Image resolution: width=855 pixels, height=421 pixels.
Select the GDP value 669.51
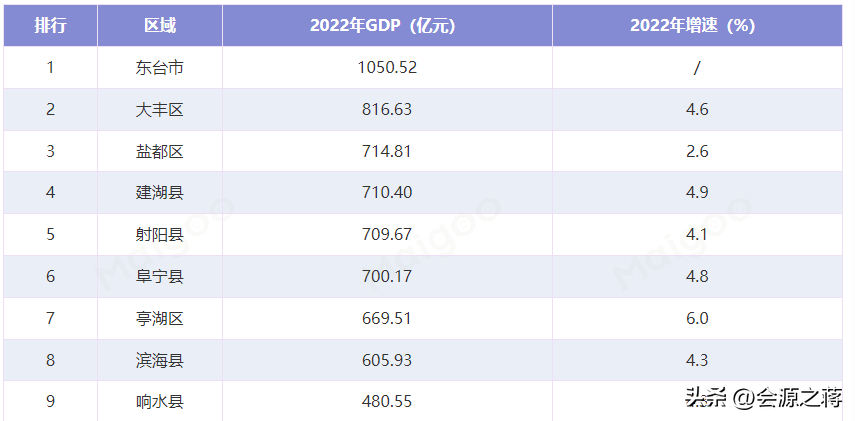387,318
